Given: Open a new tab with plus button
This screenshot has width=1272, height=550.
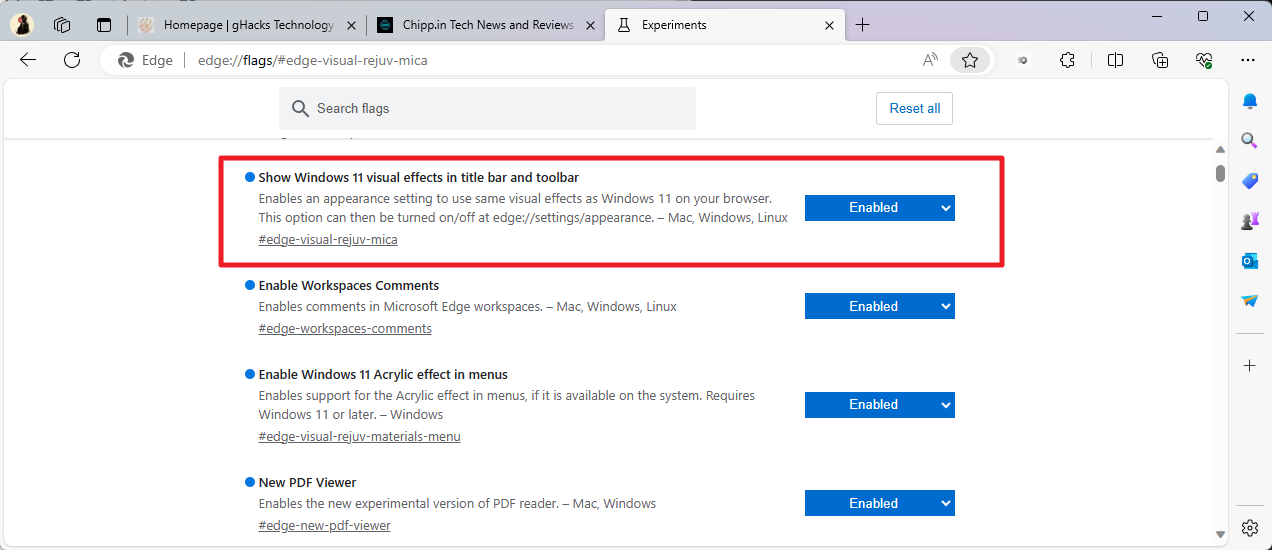Looking at the screenshot, I should (x=863, y=25).
